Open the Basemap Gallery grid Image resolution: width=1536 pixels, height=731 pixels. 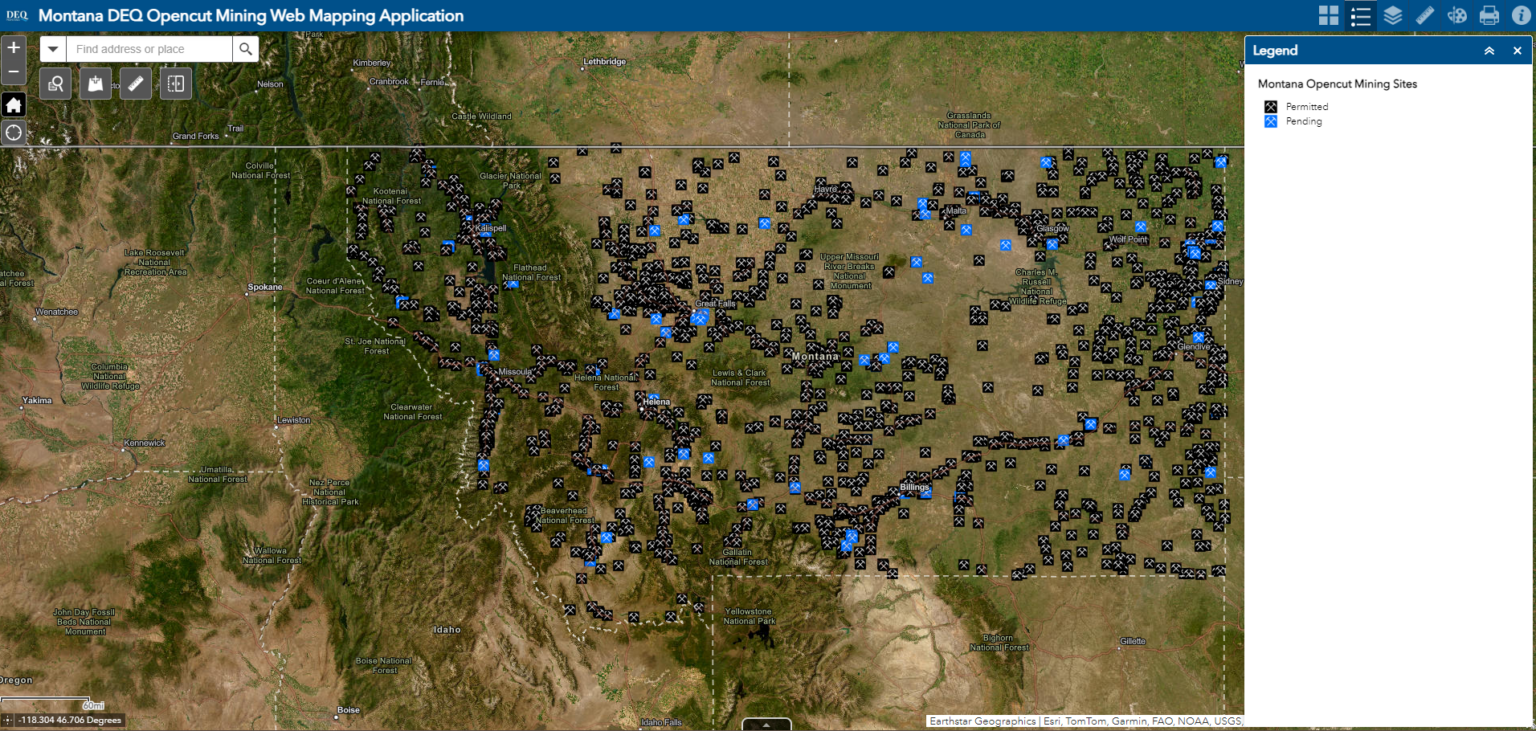[x=1328, y=16]
